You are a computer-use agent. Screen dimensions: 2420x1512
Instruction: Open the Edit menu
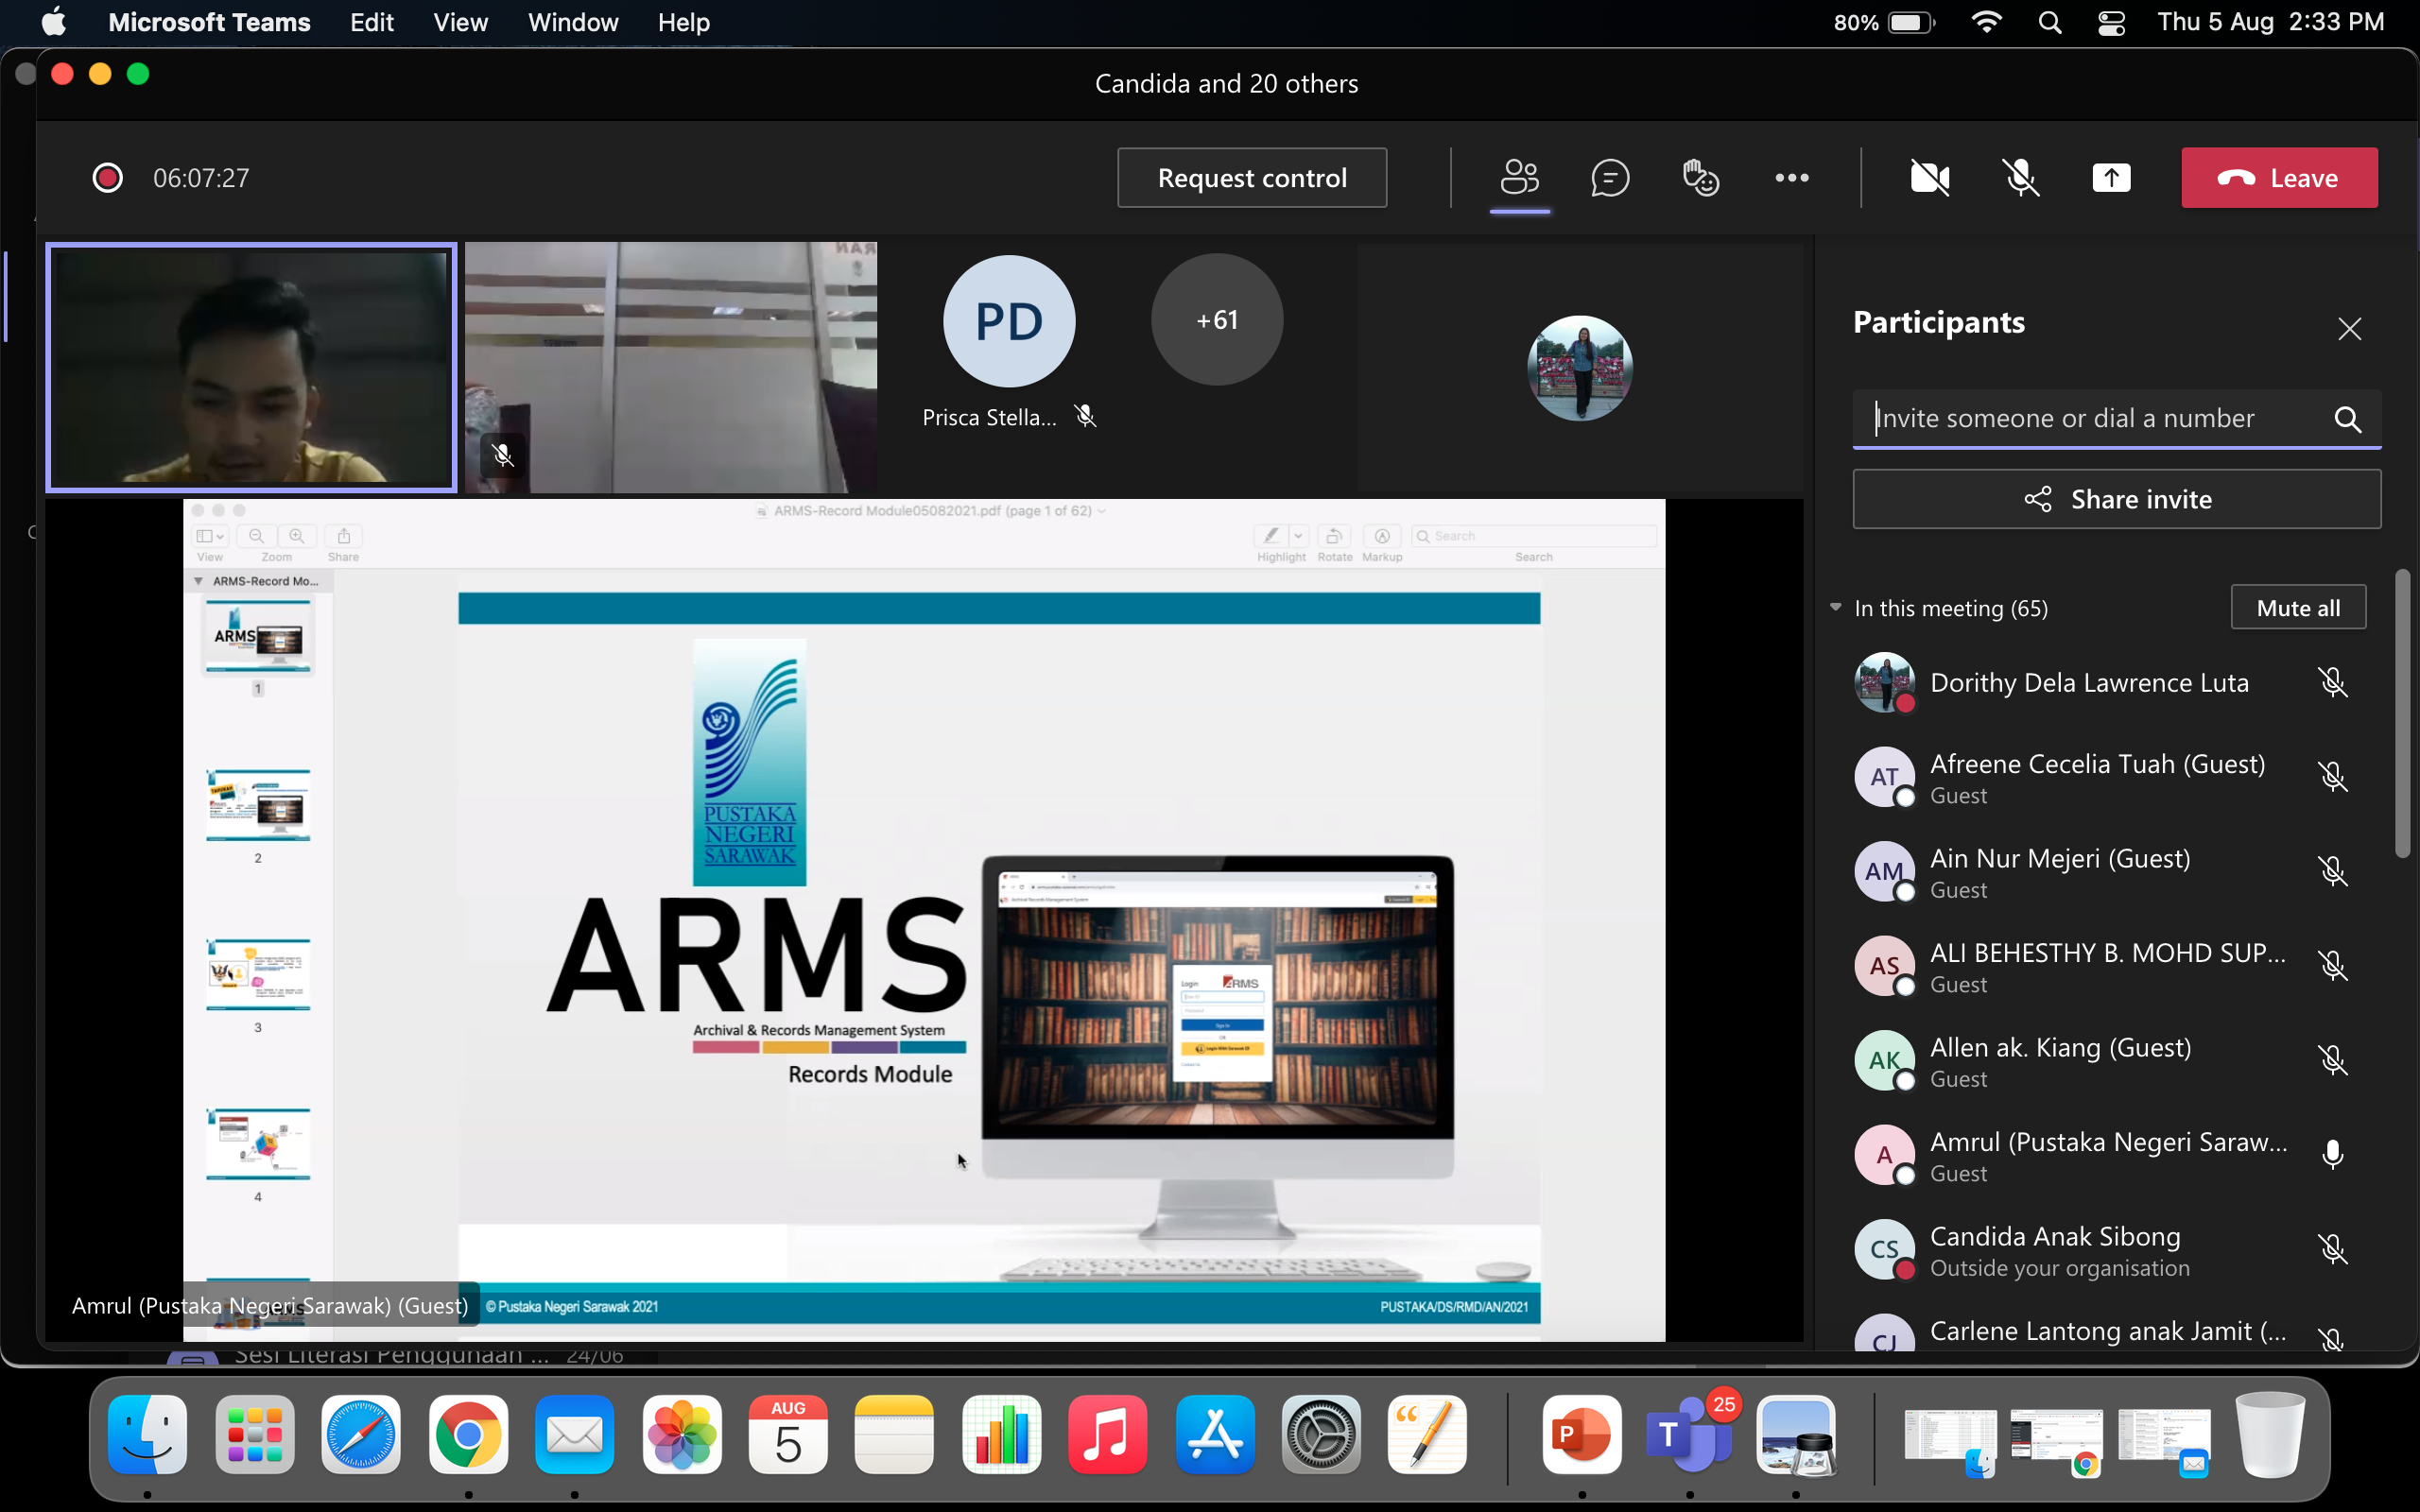tap(371, 22)
